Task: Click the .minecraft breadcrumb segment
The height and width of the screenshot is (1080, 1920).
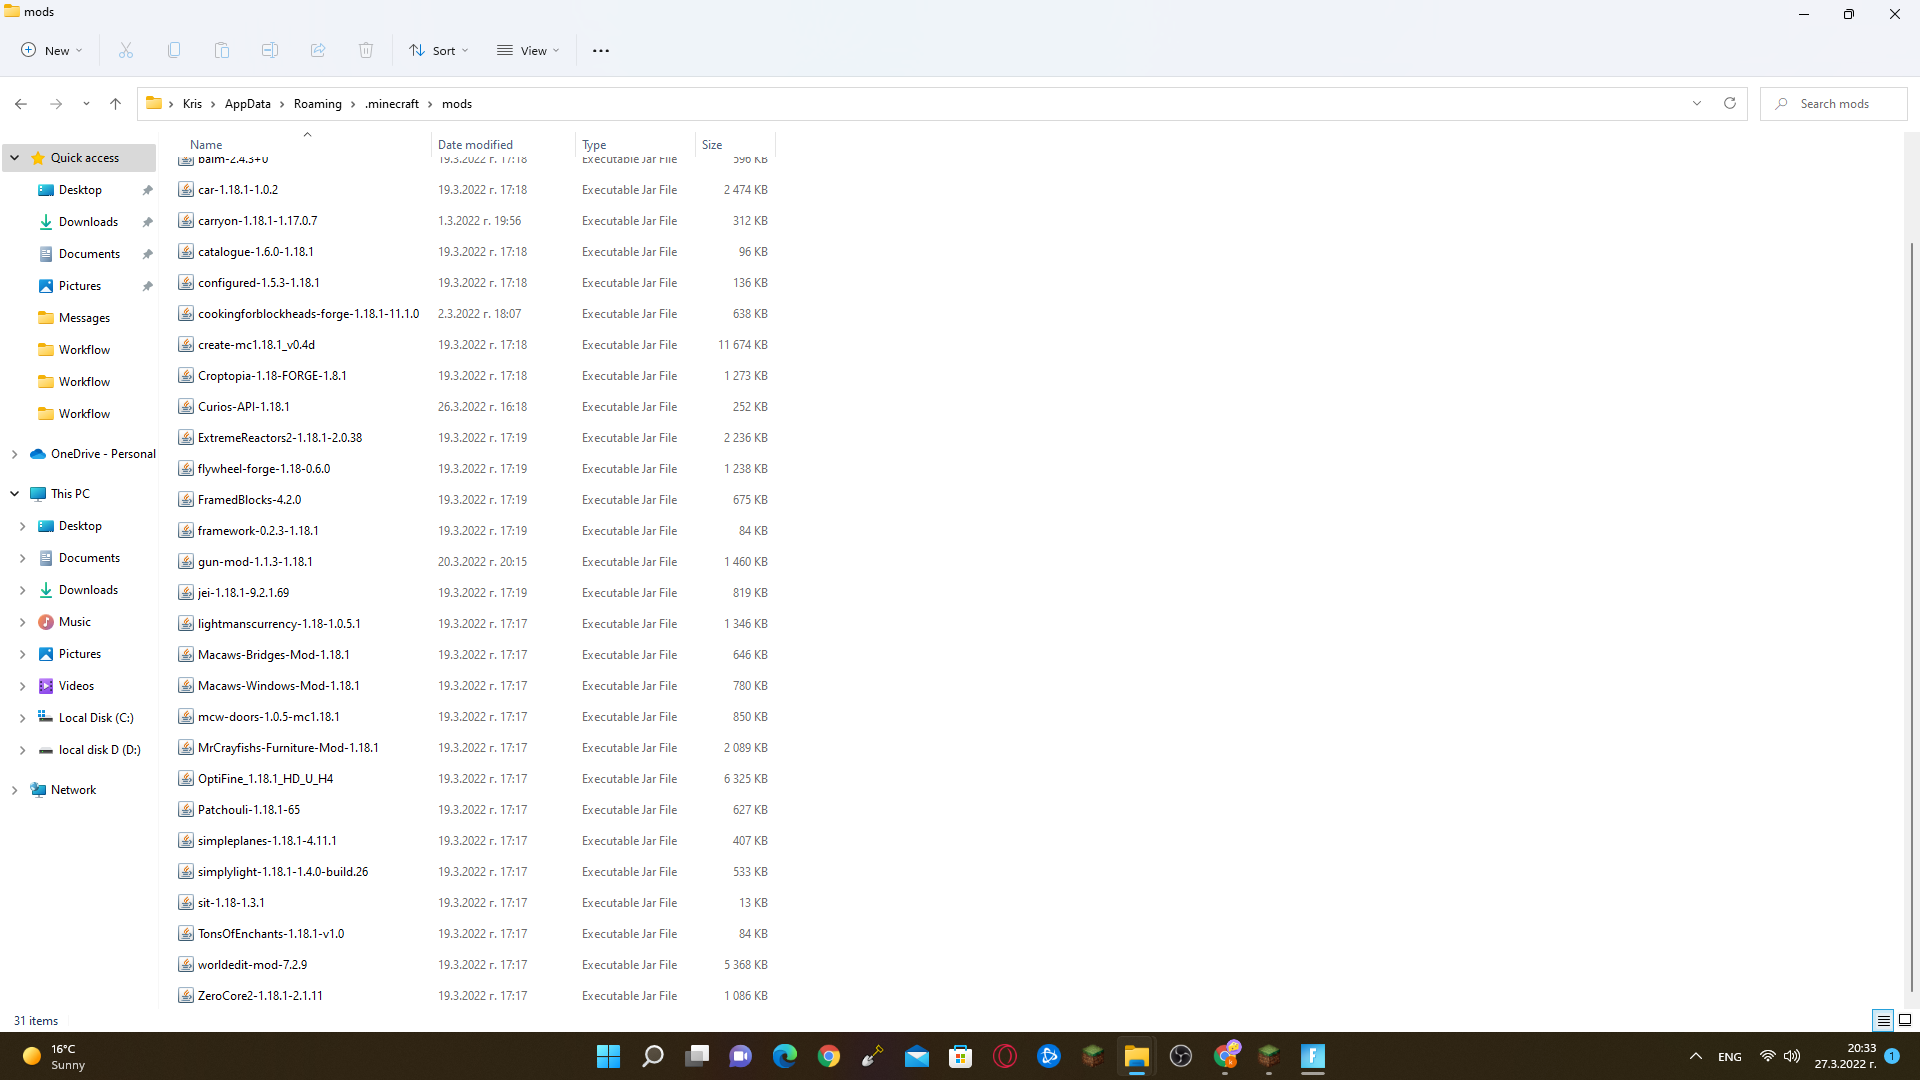Action: (392, 104)
